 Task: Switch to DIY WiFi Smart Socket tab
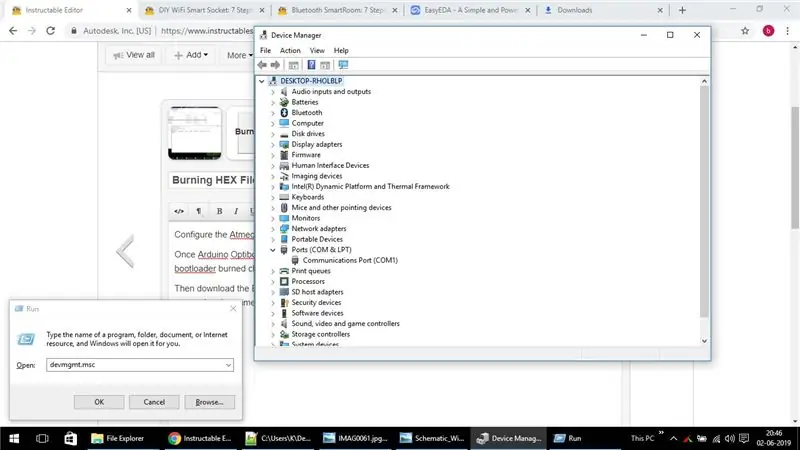(205, 10)
